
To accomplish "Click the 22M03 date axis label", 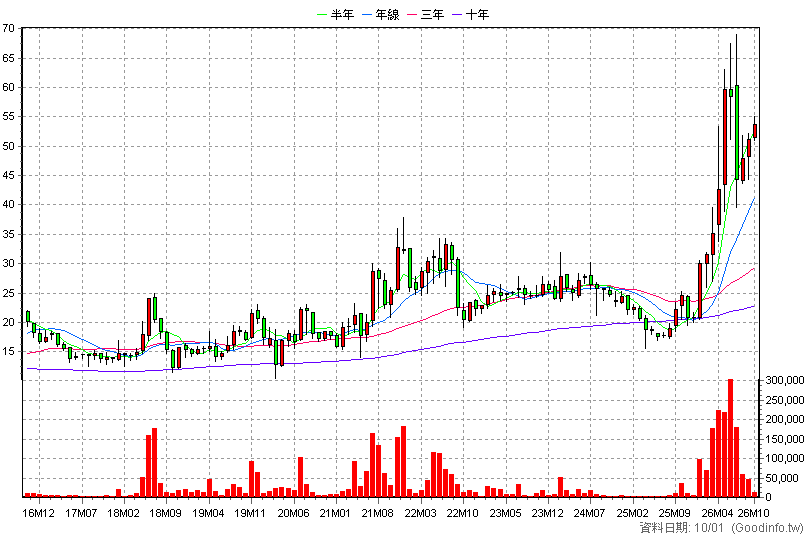I will (x=420, y=513).
